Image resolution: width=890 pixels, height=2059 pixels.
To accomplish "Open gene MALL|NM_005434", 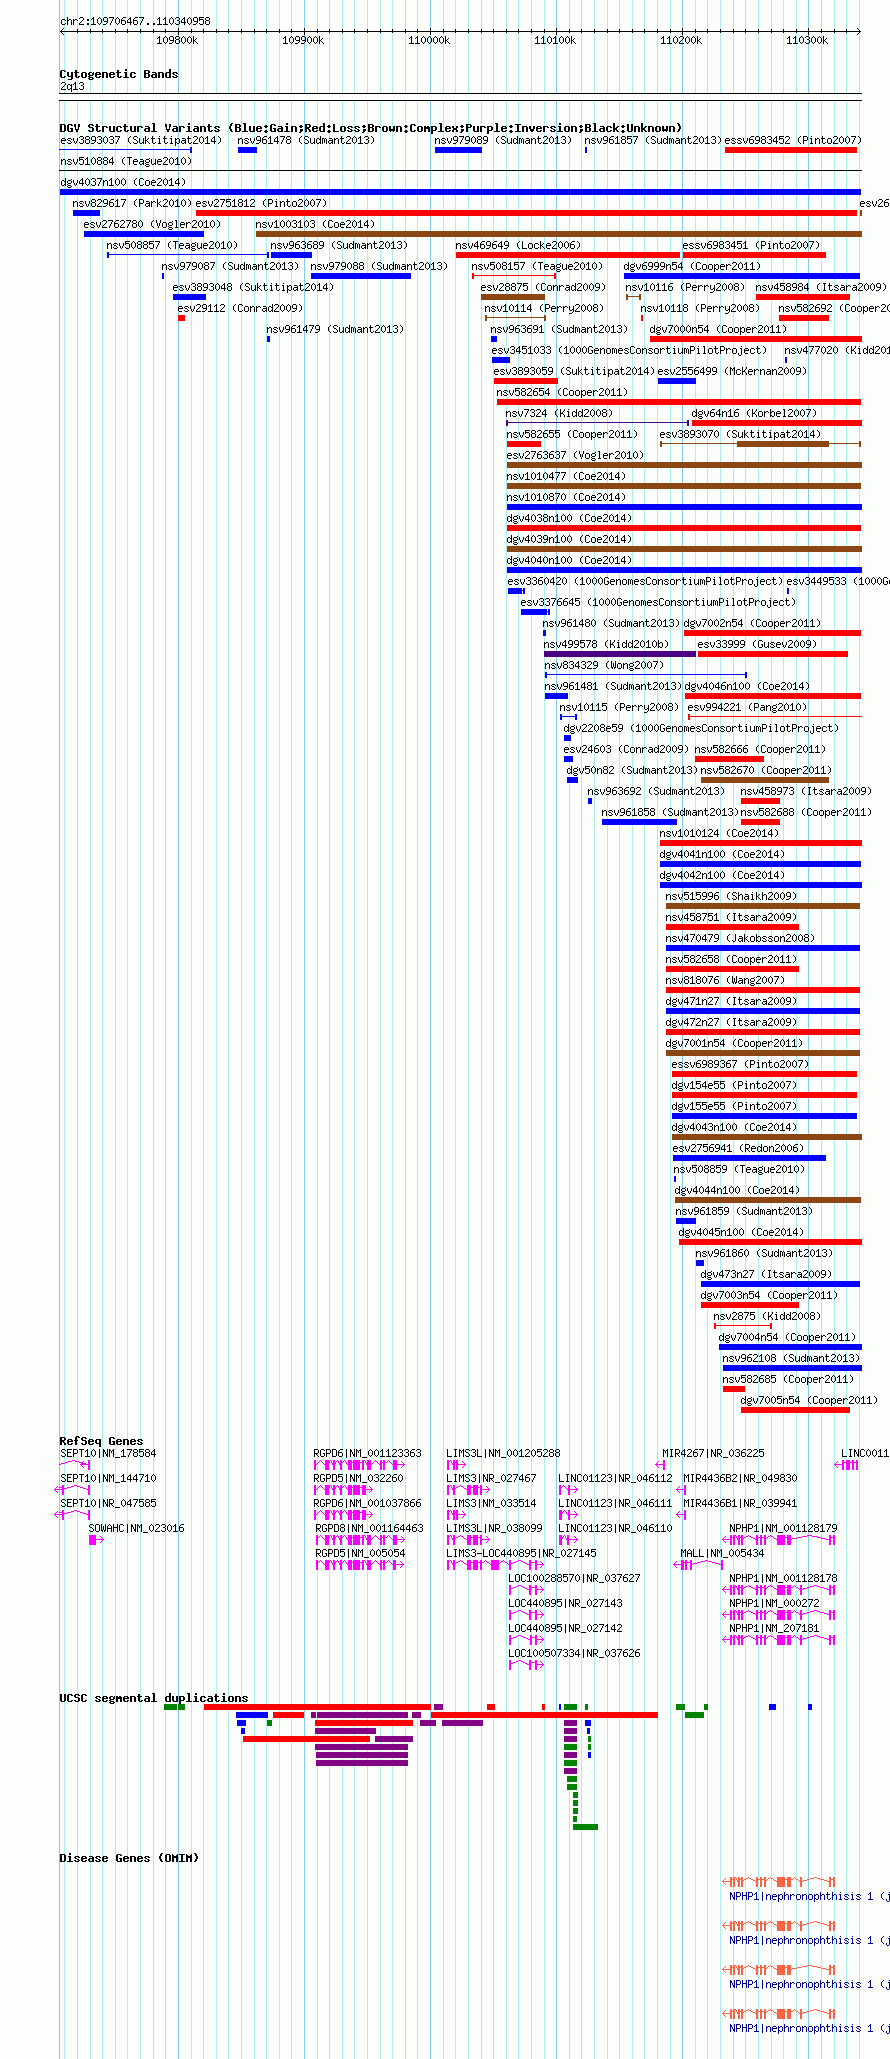I will pyautogui.click(x=722, y=1553).
